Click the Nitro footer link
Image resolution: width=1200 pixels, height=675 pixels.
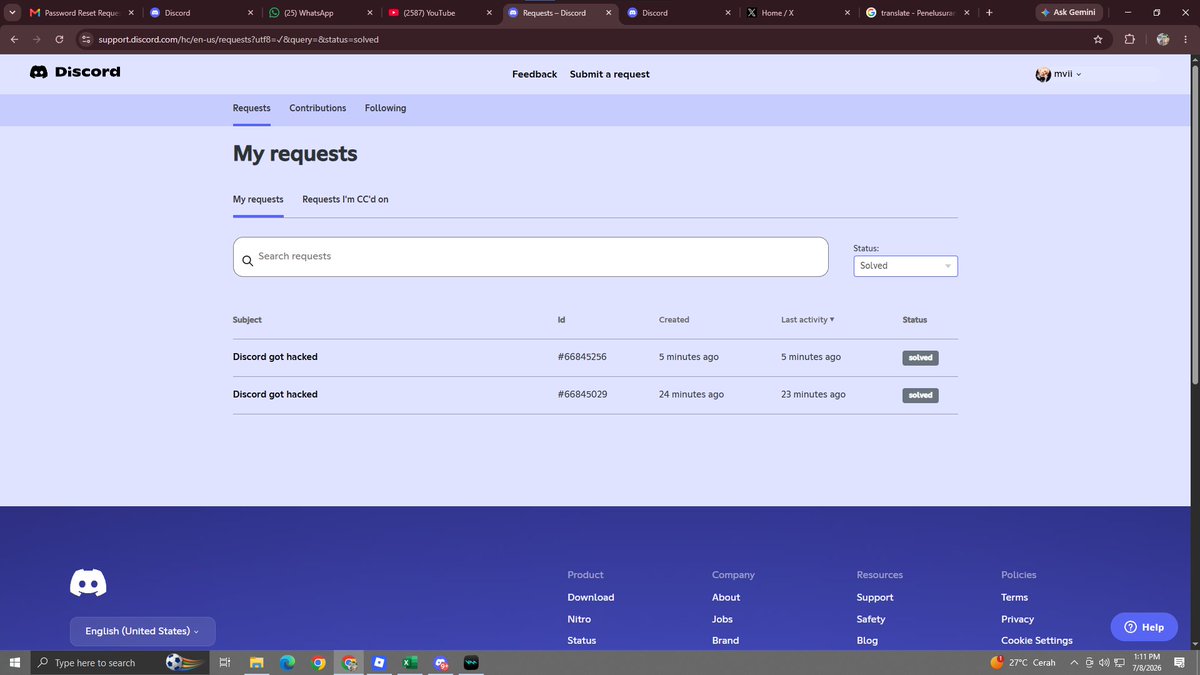click(579, 619)
